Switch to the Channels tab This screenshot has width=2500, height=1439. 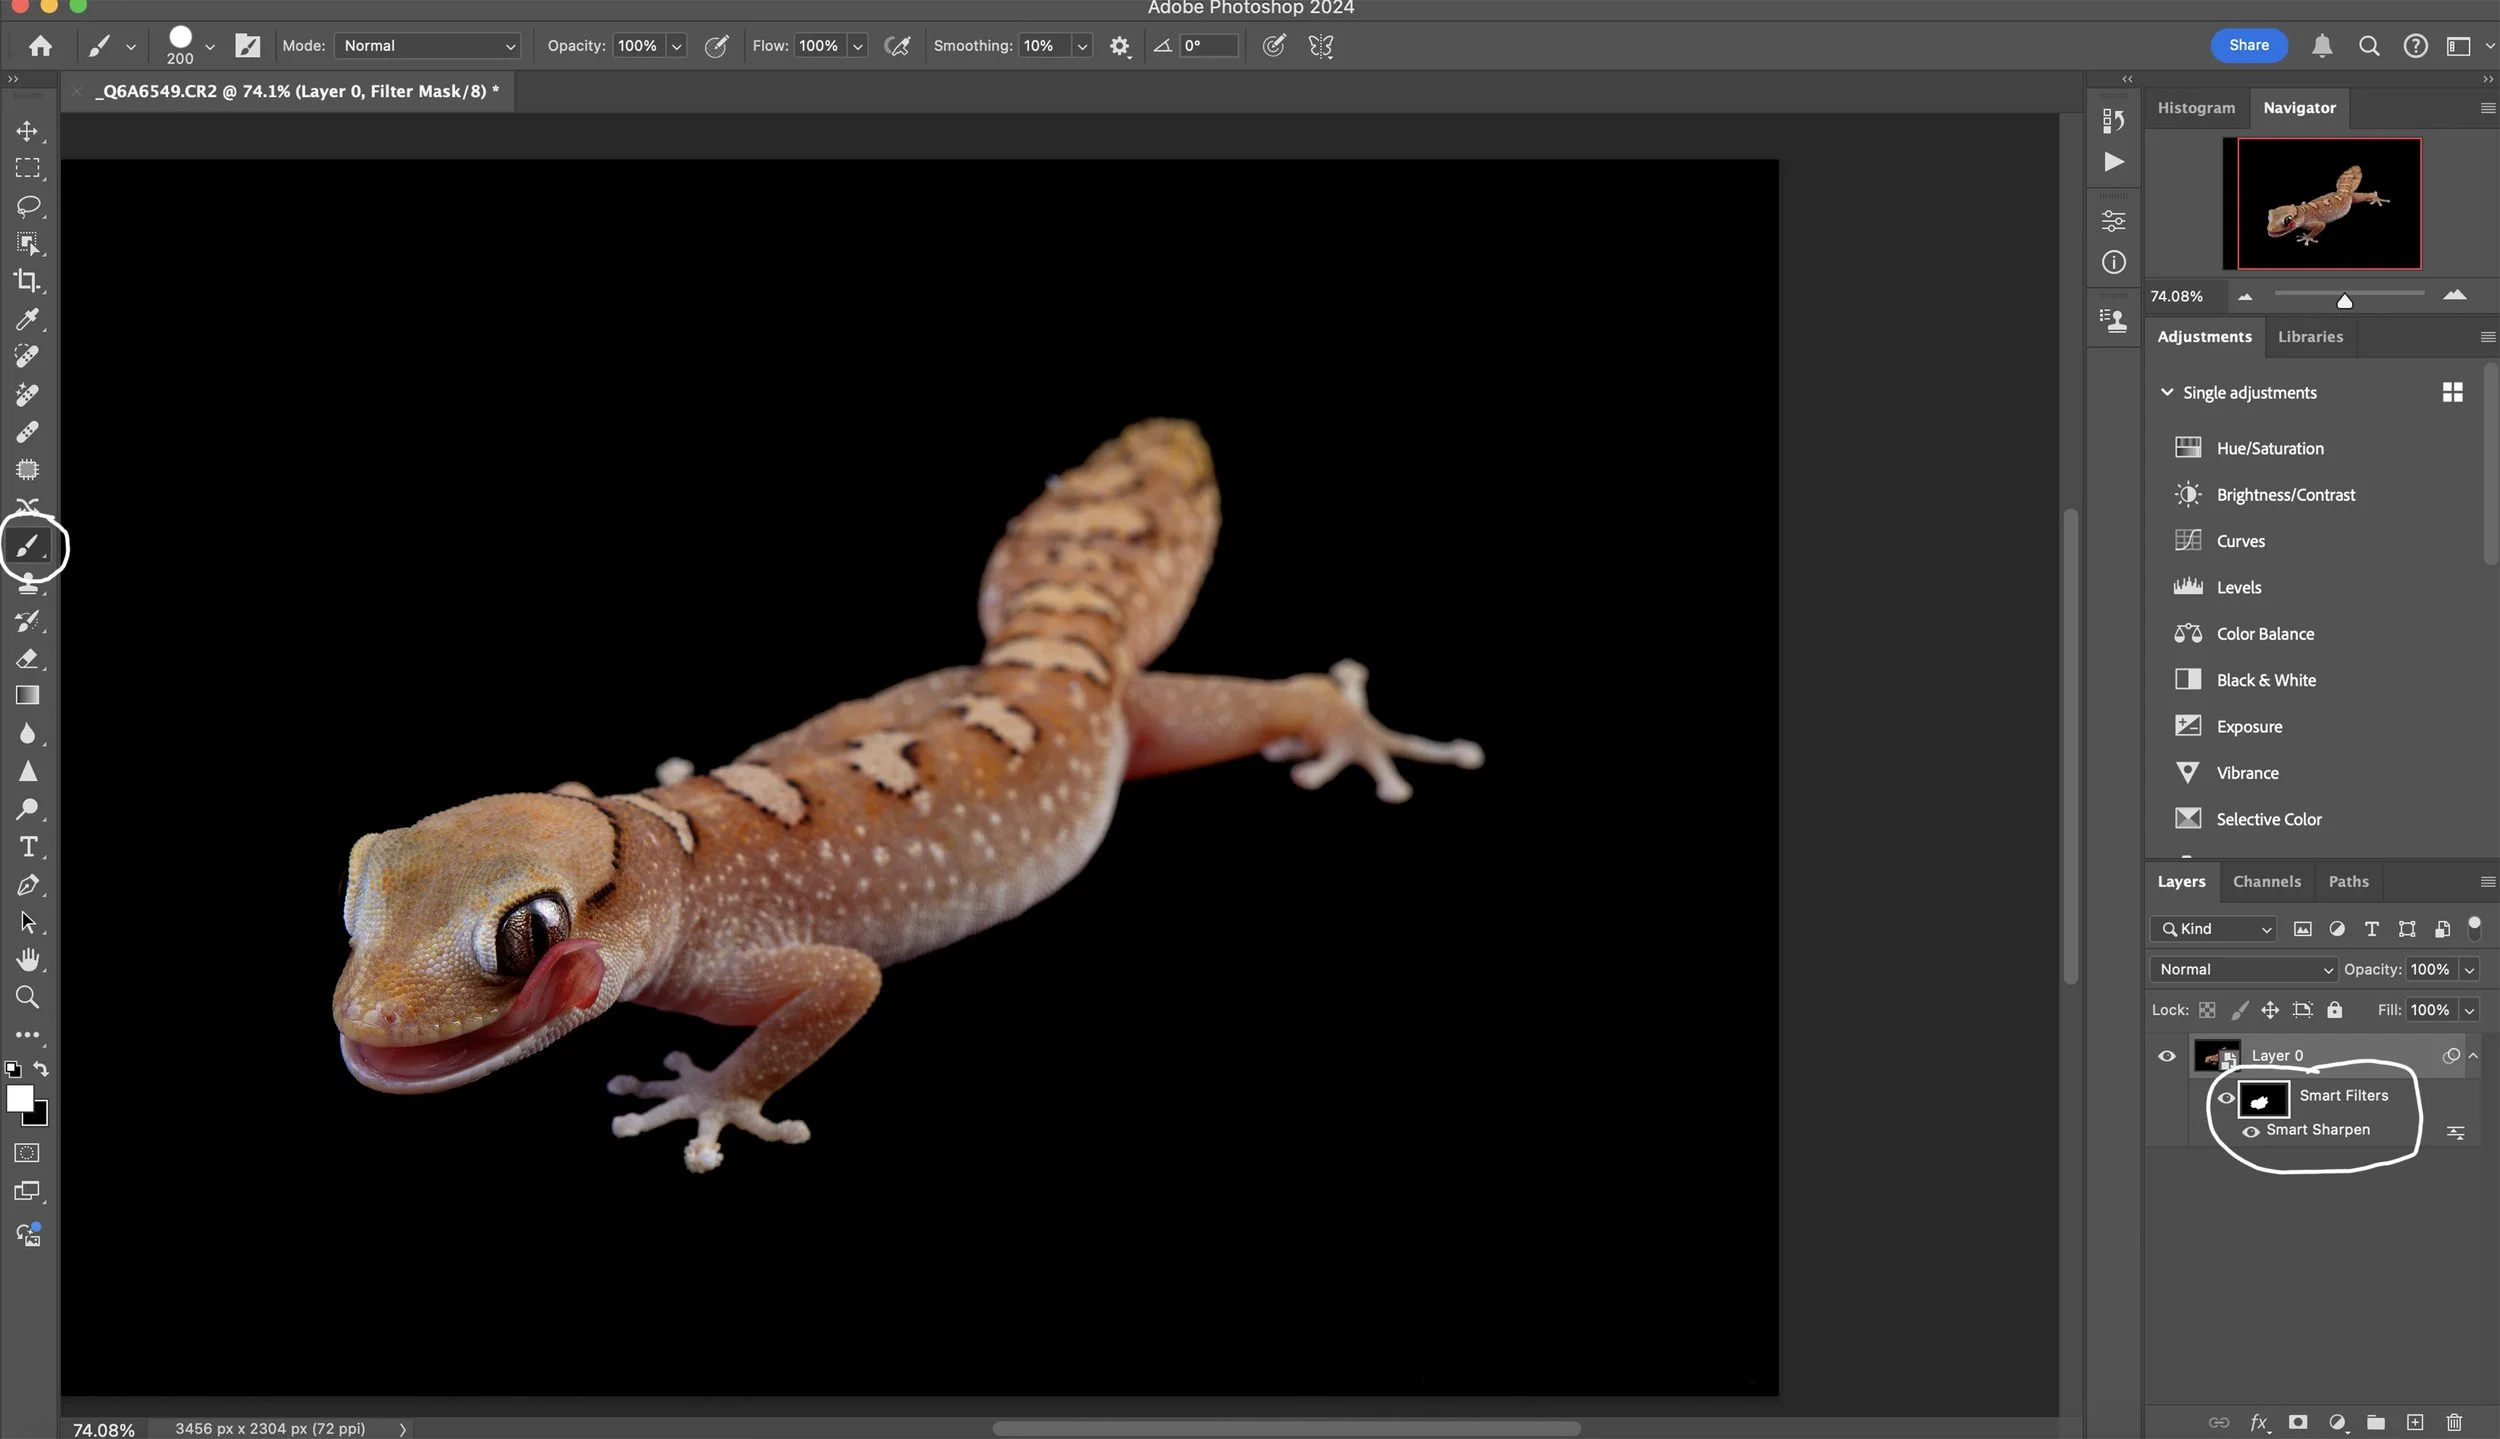(2265, 881)
